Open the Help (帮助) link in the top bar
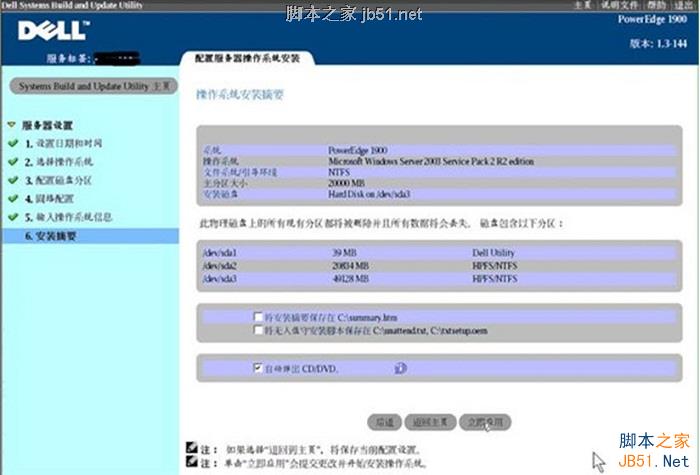 point(656,5)
